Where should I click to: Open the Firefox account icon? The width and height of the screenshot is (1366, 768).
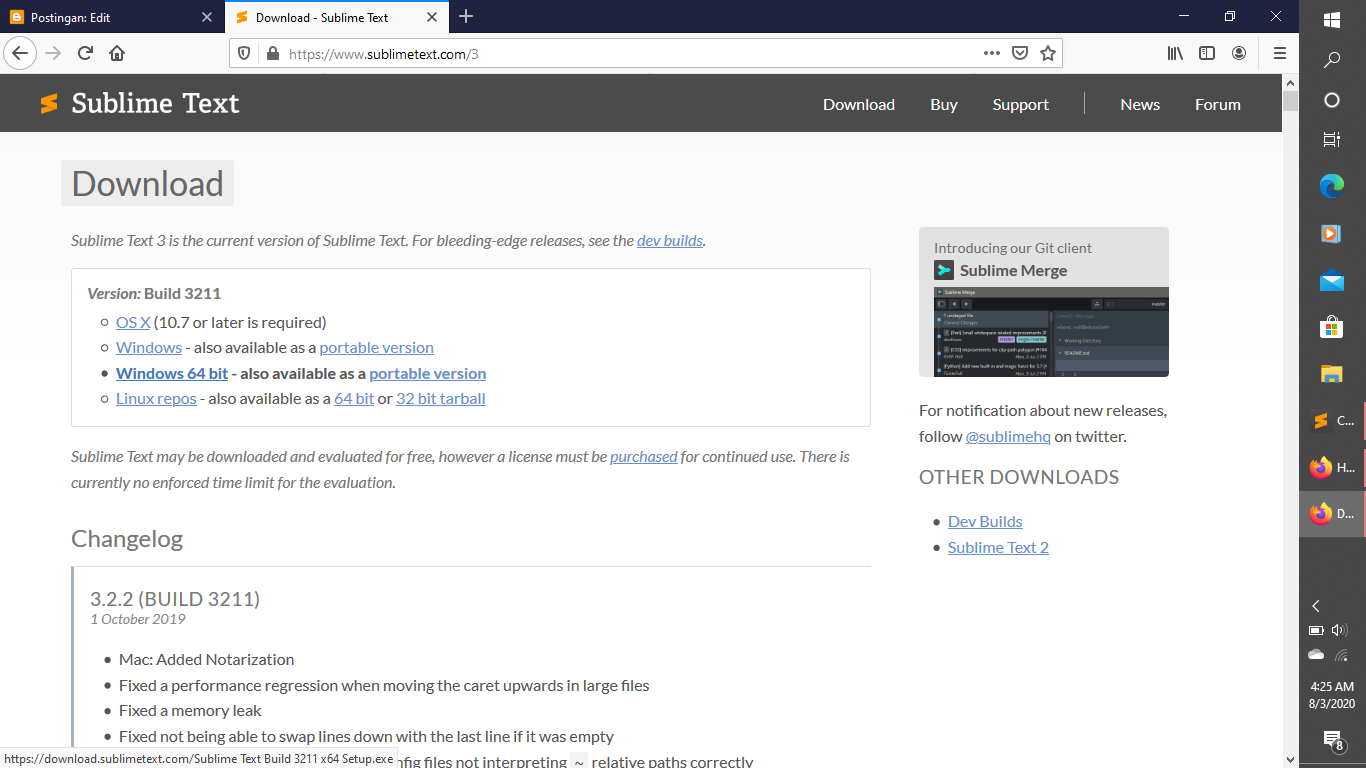point(1239,53)
